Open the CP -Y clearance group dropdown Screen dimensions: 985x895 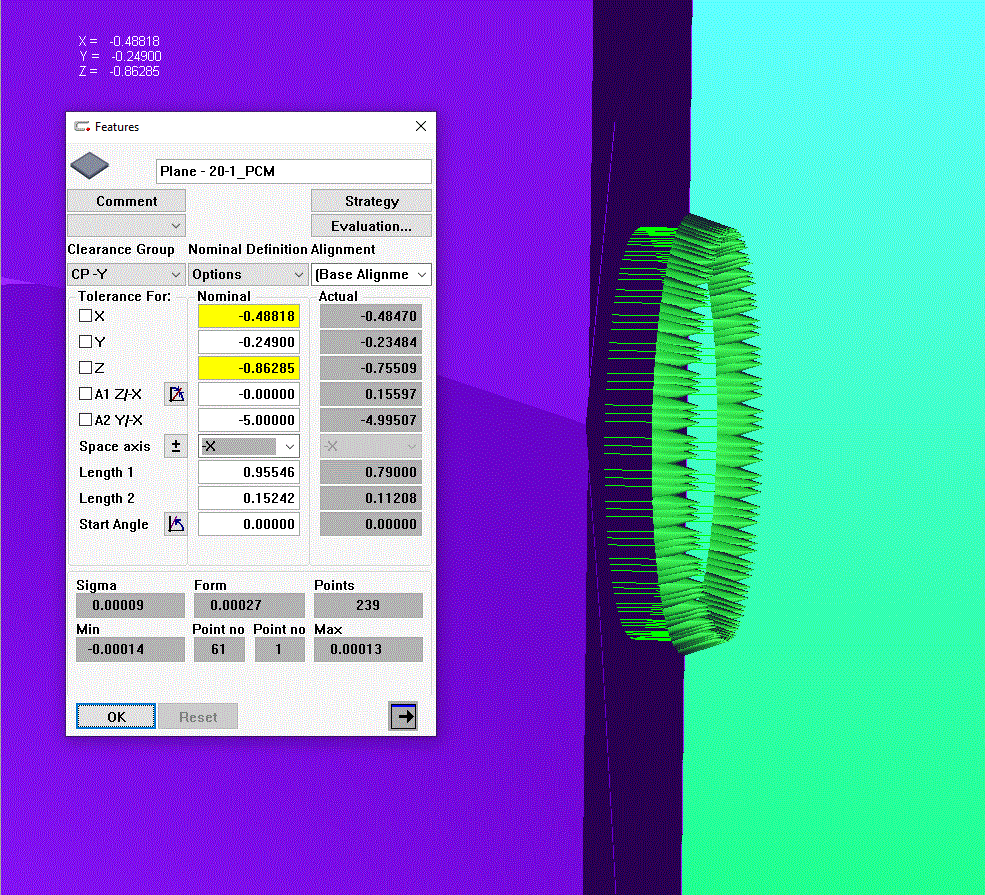[x=126, y=274]
